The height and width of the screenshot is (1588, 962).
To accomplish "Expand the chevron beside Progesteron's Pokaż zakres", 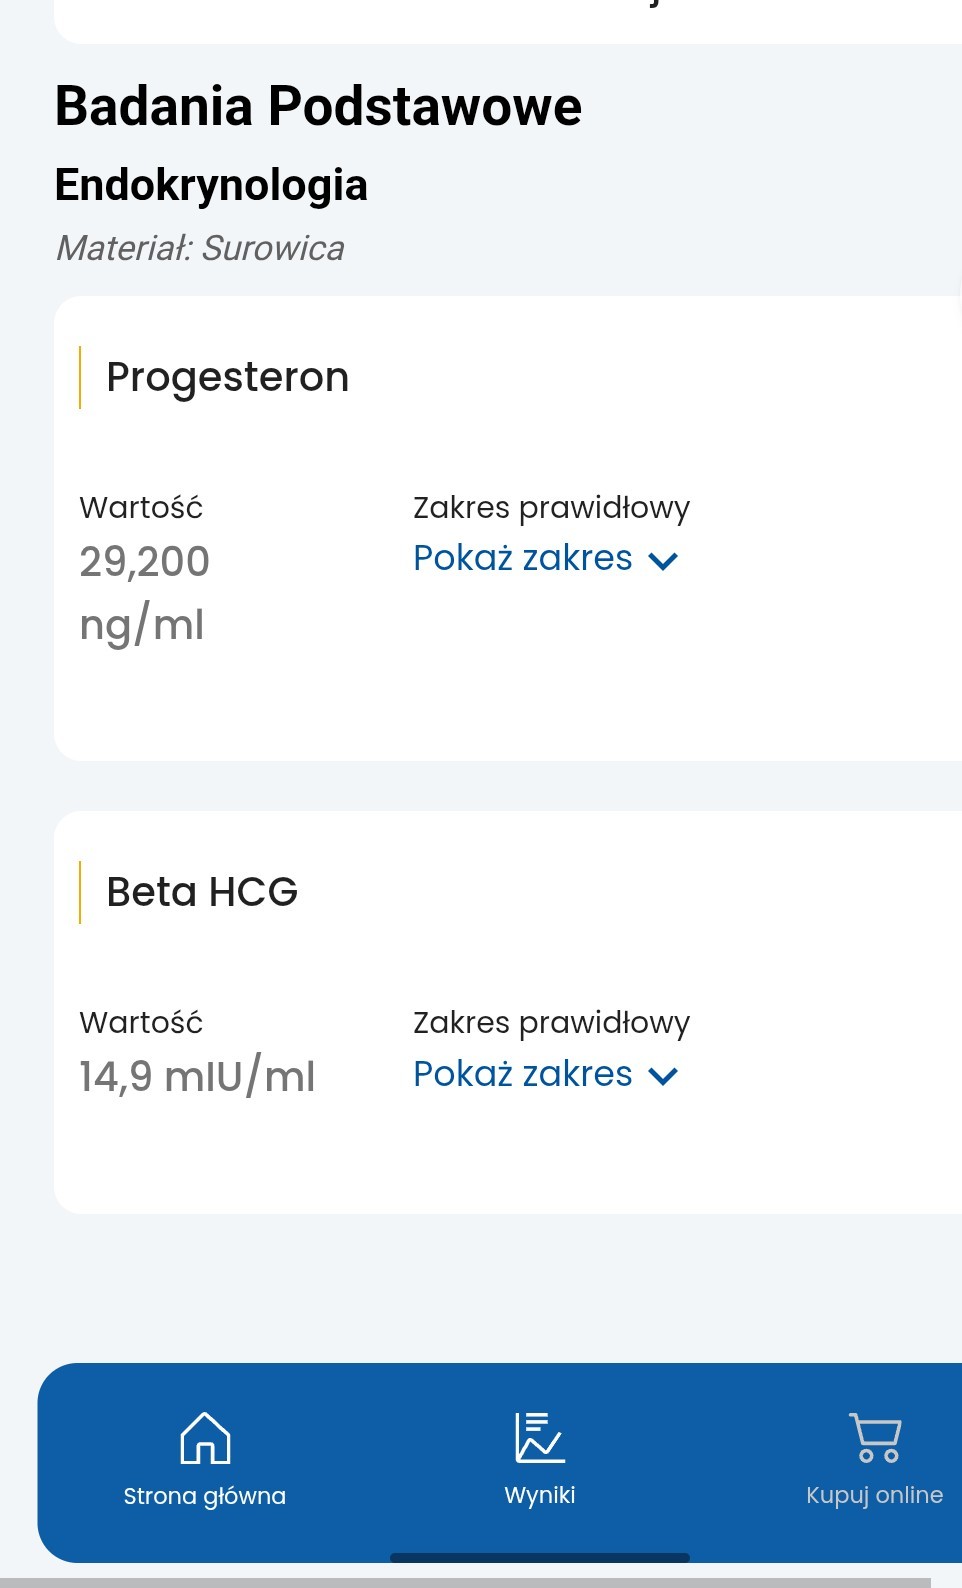I will coord(663,561).
